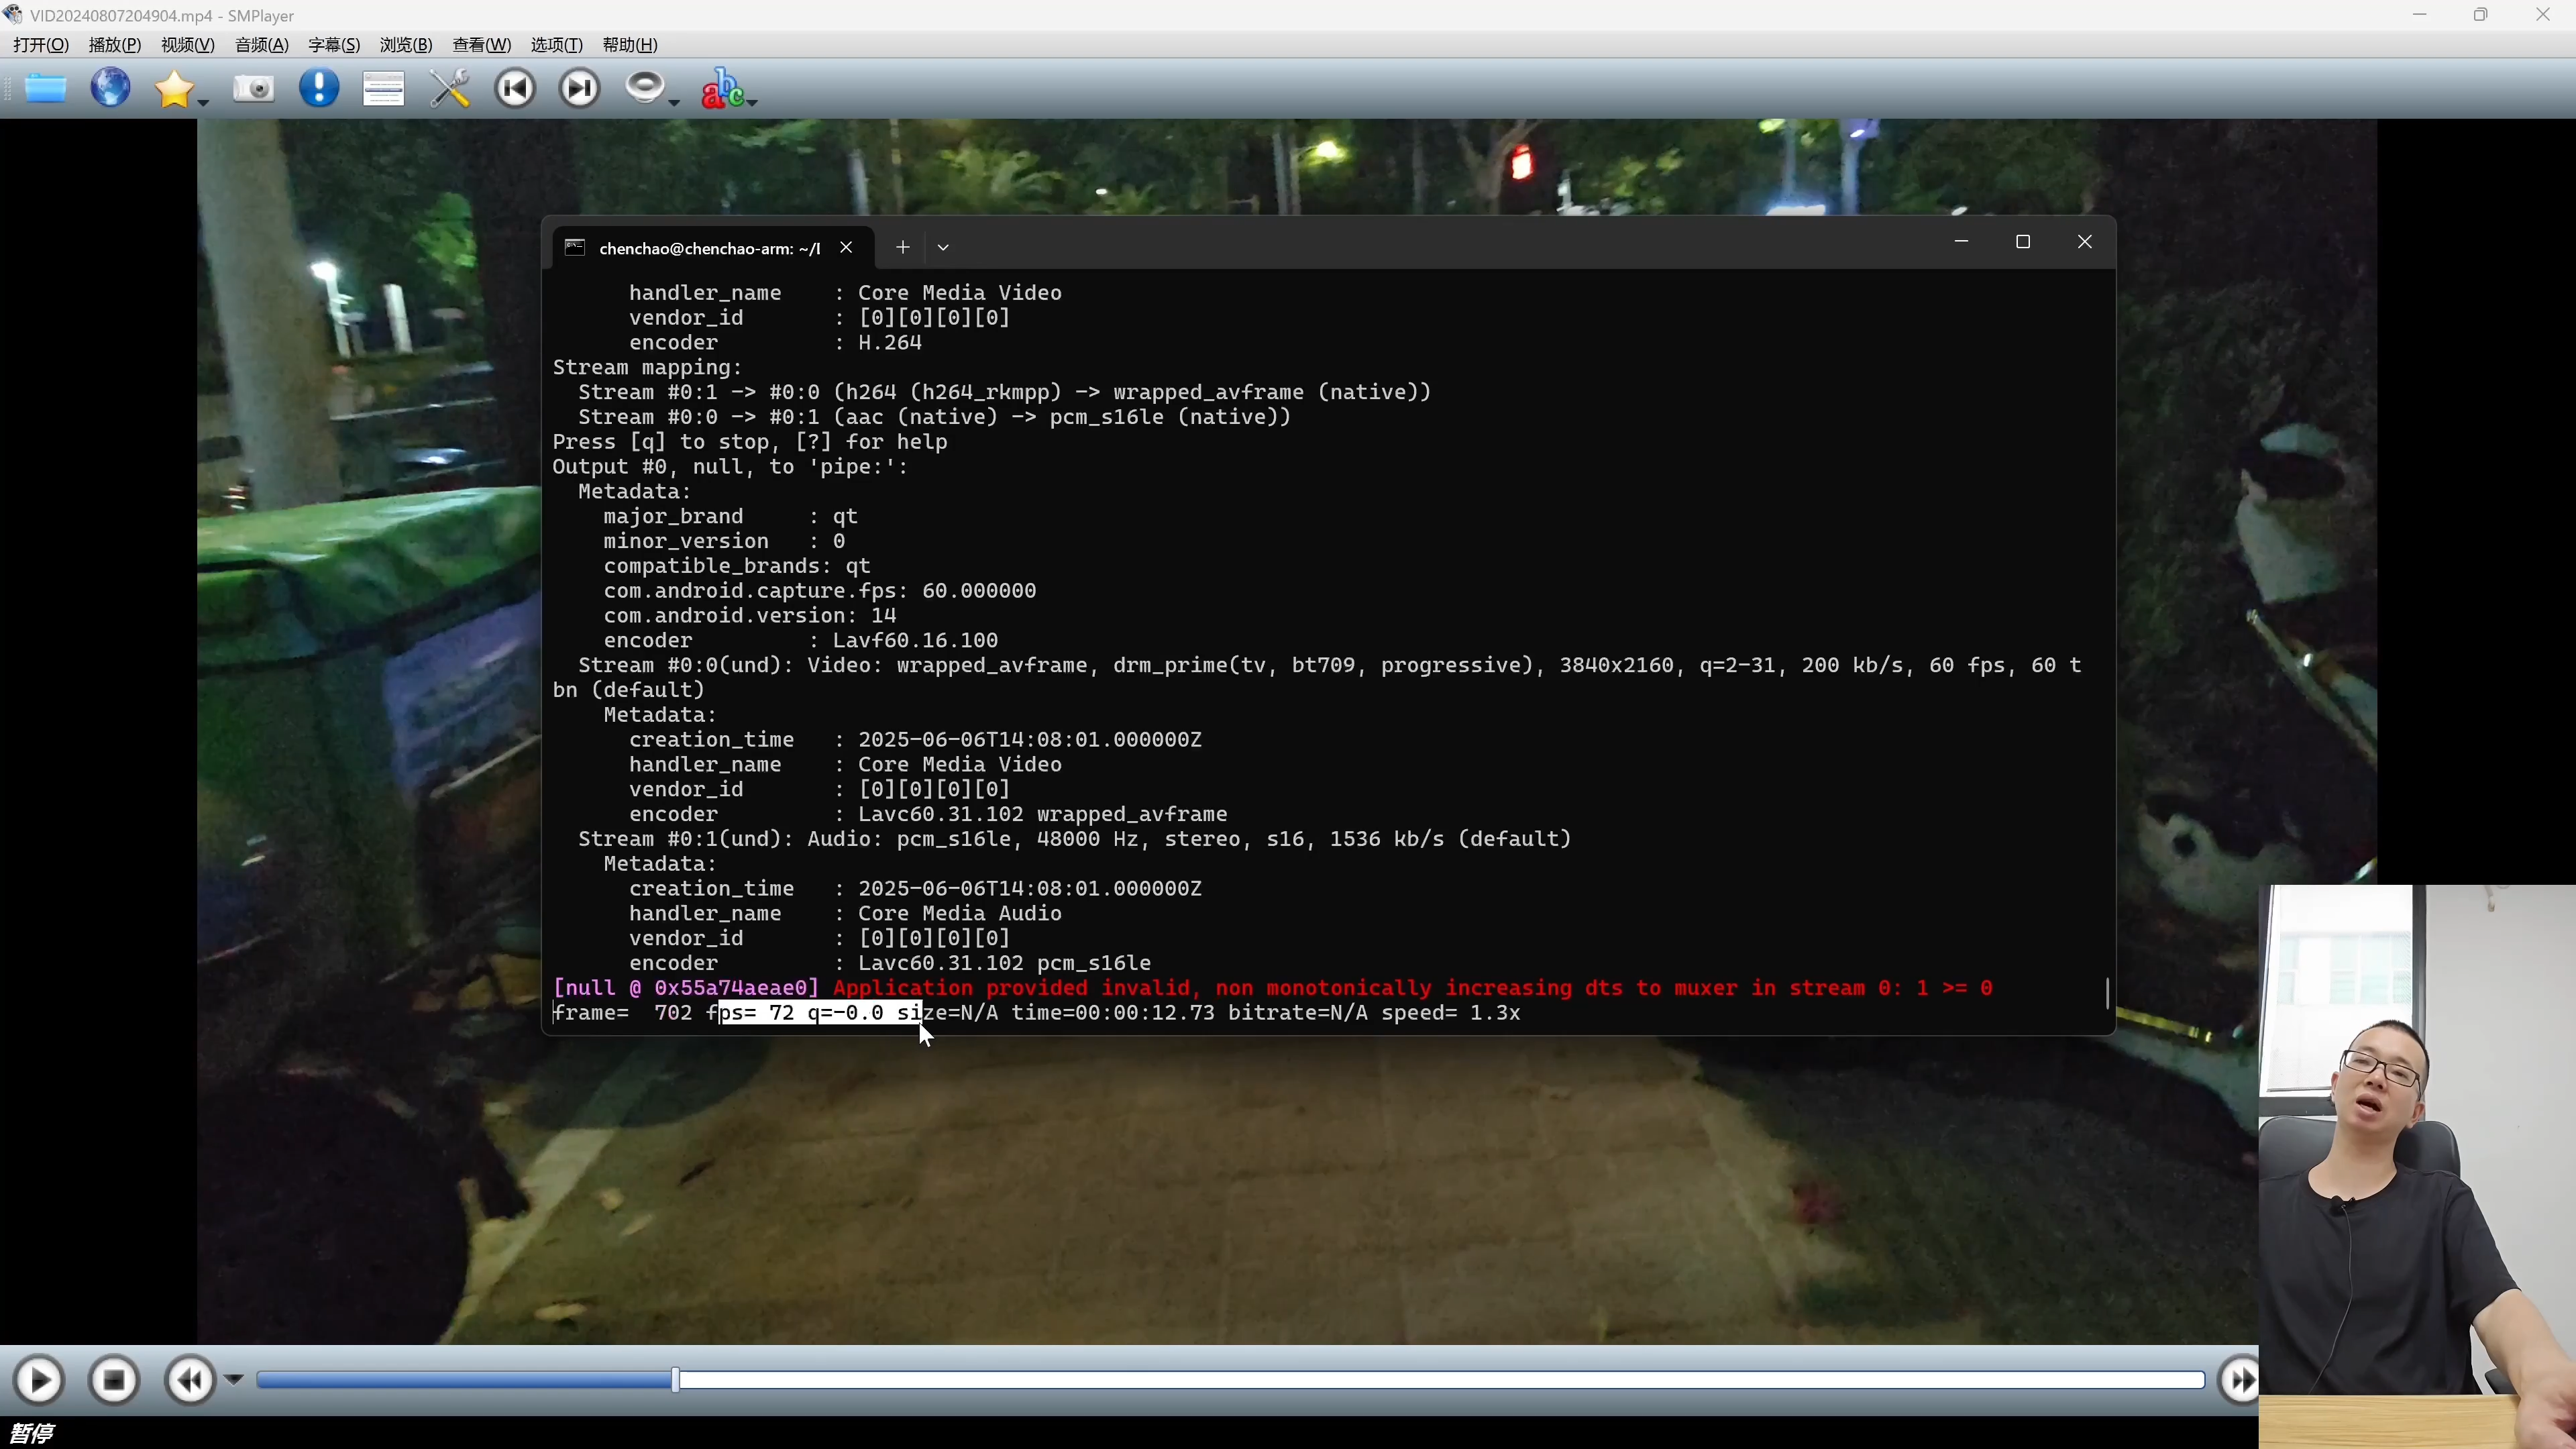Image resolution: width=2576 pixels, height=1449 pixels.
Task: Jump to next file in SMPlayer toolbar
Action: coord(580,89)
